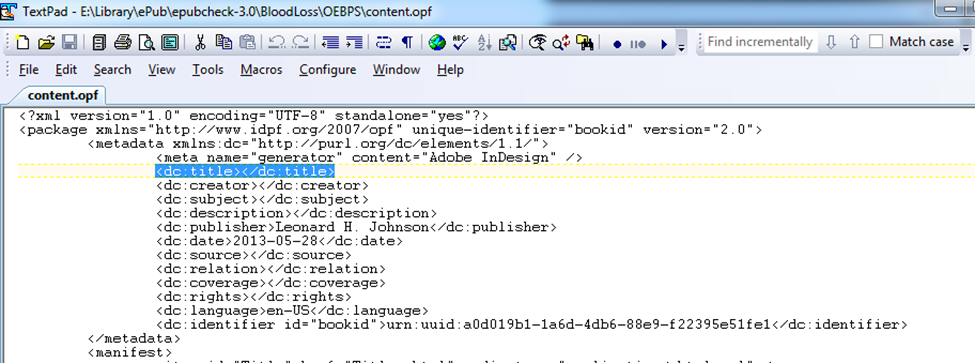Image resolution: width=975 pixels, height=363 pixels.
Task: Open the Help menu
Action: (451, 70)
